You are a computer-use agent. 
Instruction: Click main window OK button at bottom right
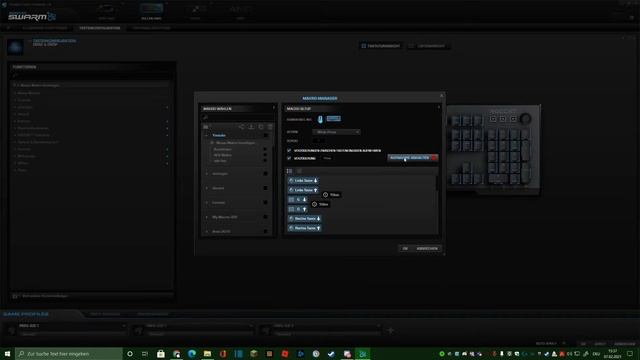tap(583, 344)
